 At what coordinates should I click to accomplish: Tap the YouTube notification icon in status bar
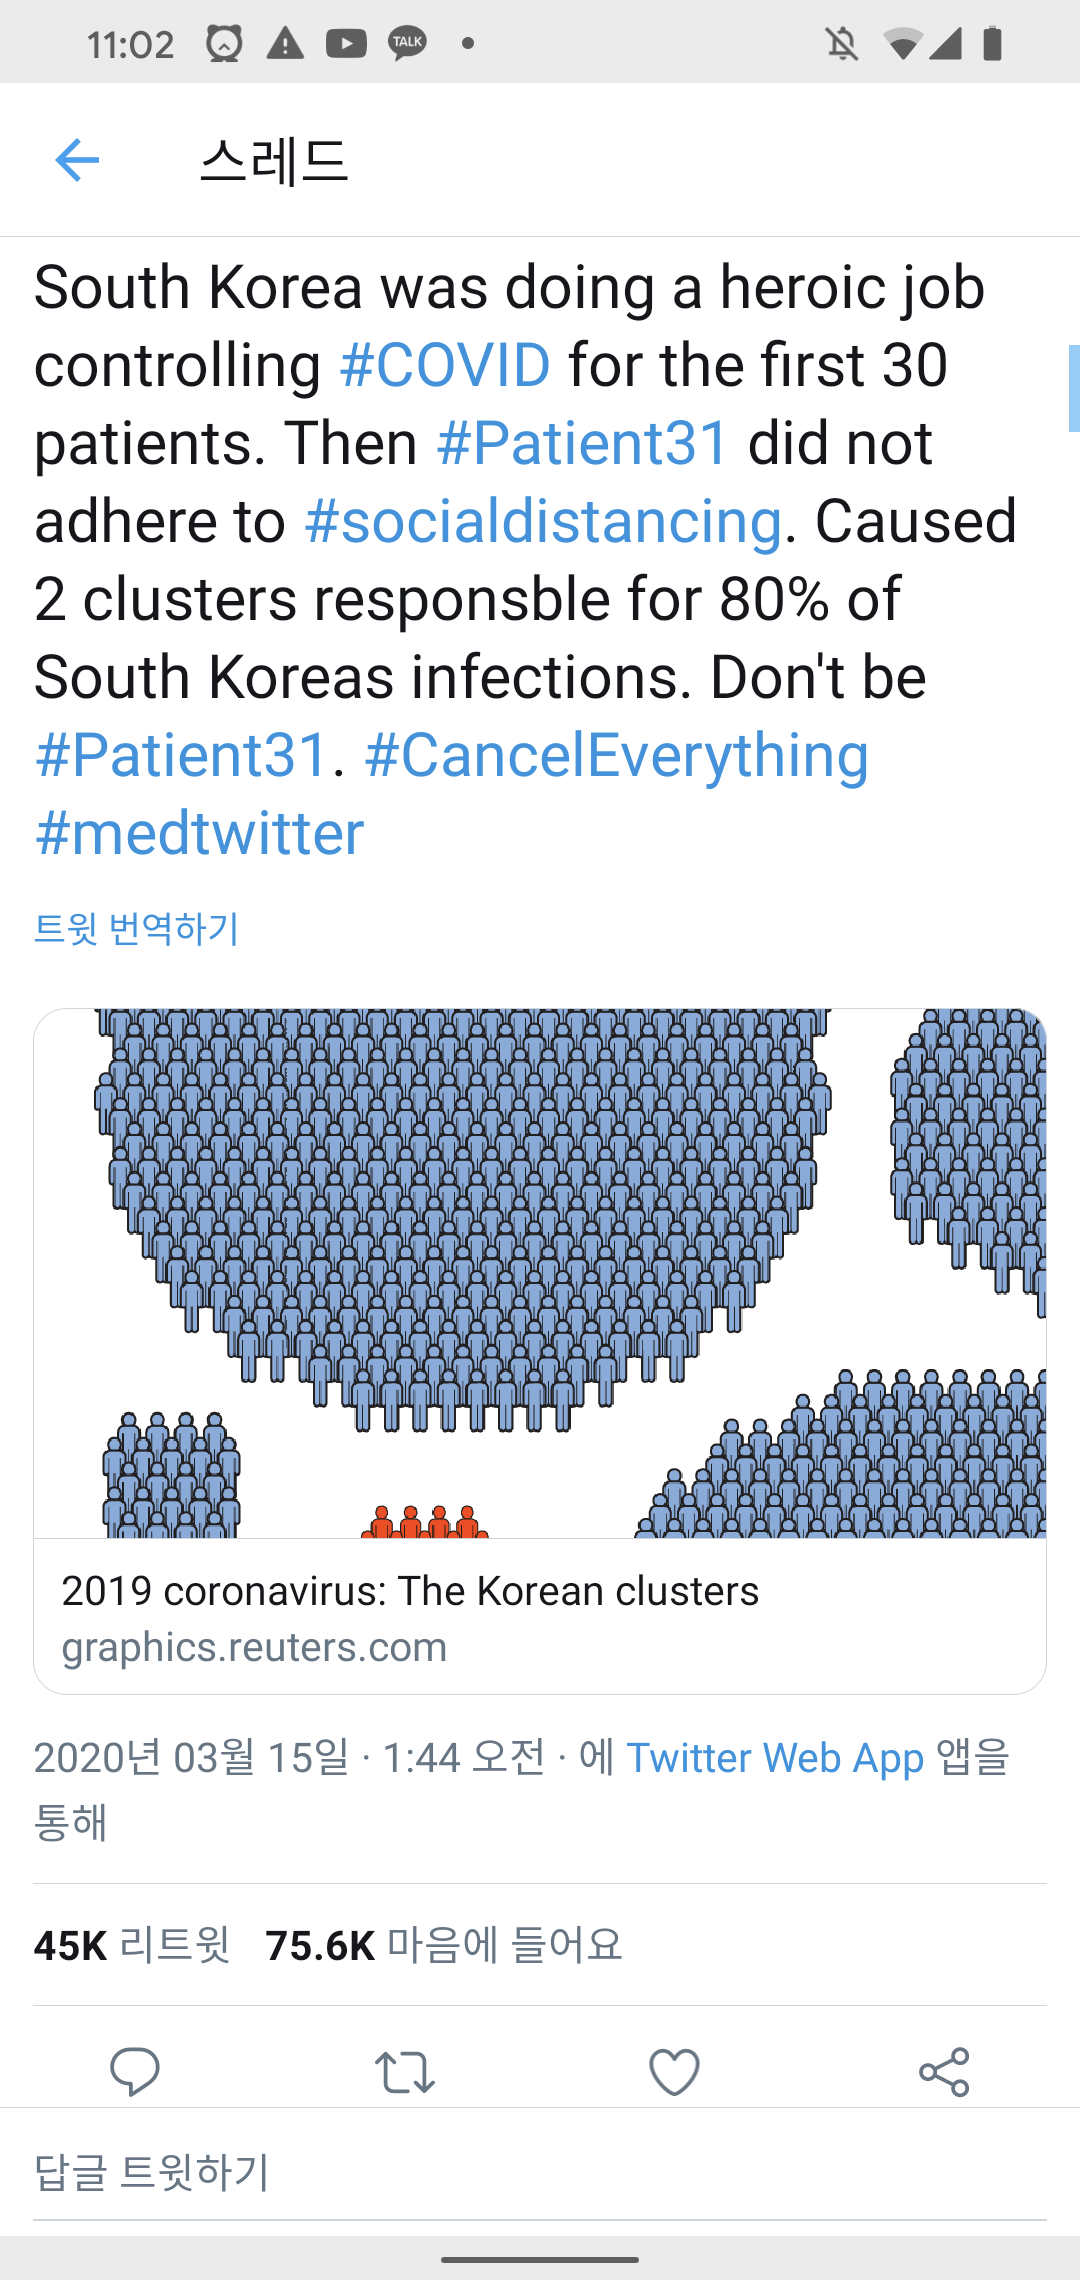(x=346, y=44)
